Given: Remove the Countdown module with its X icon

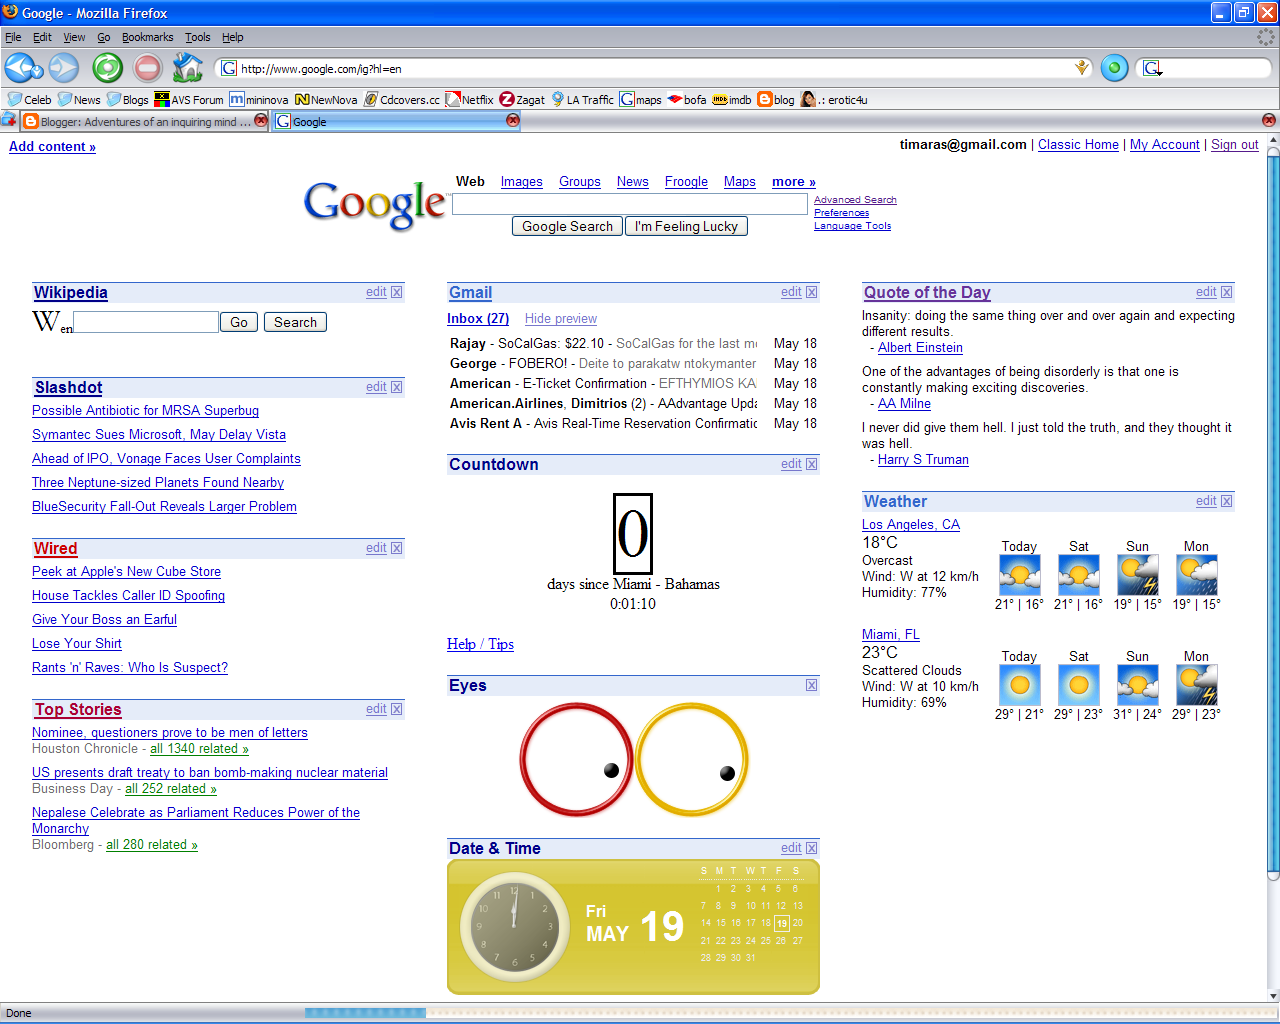Looking at the screenshot, I should pos(812,464).
